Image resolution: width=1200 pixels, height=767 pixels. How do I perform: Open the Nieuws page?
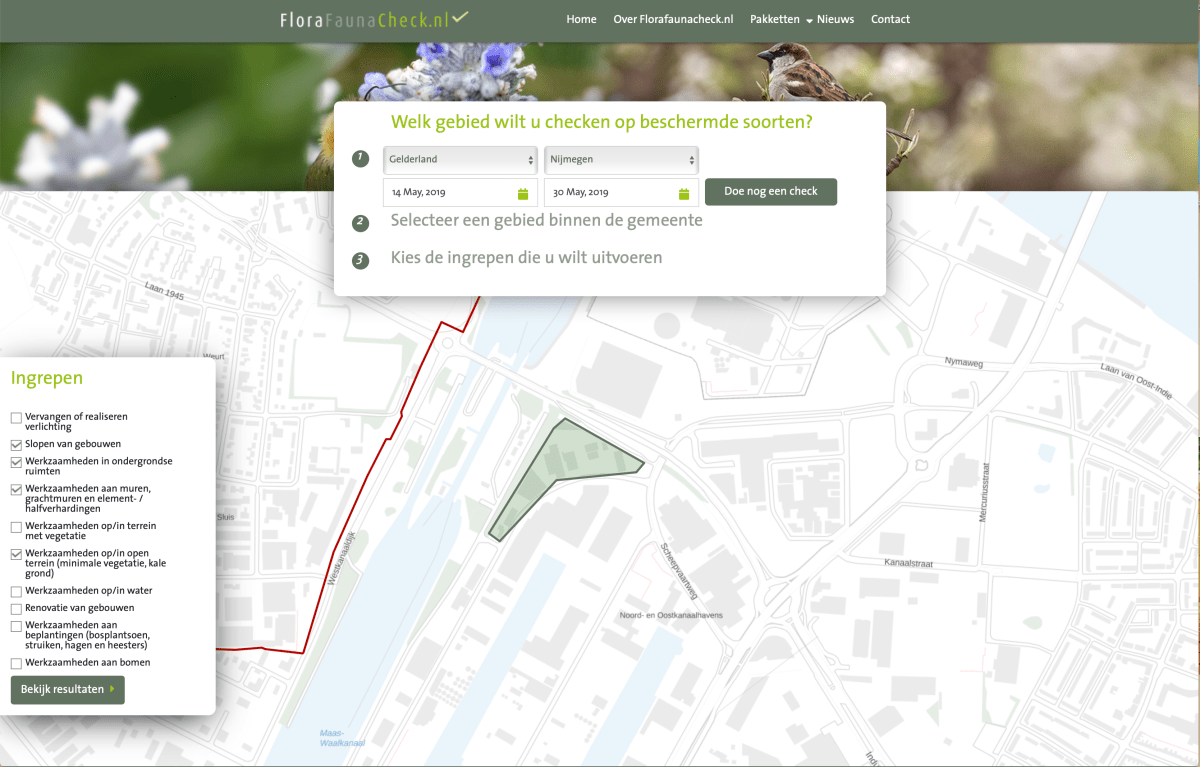coord(835,19)
